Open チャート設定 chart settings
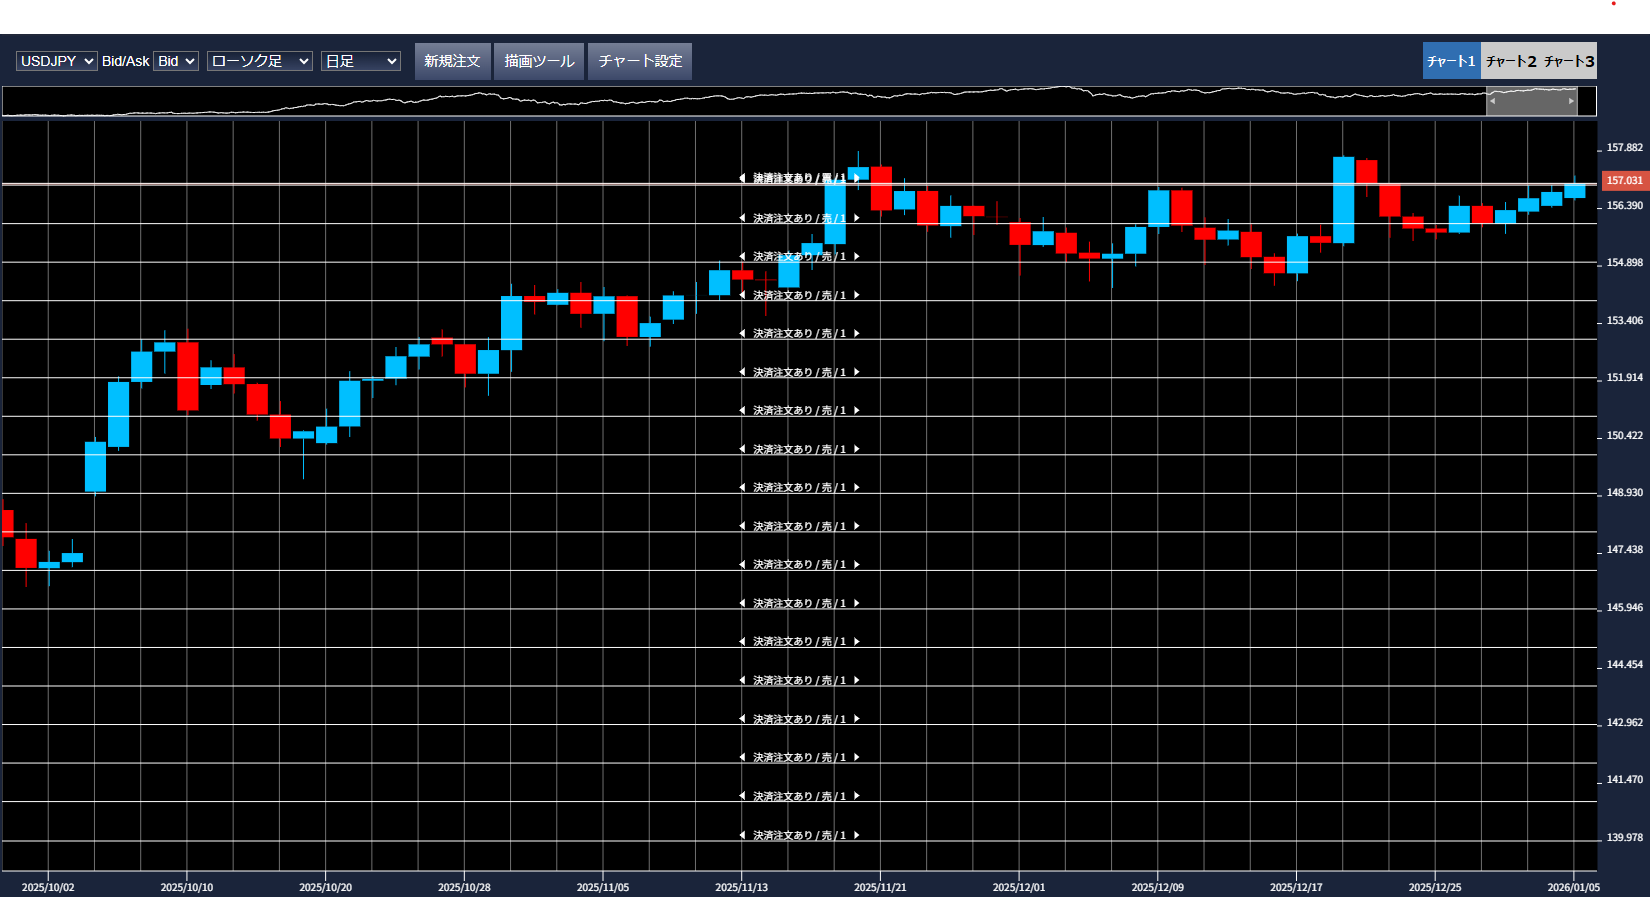Screen dimensions: 1650x897 (640, 61)
